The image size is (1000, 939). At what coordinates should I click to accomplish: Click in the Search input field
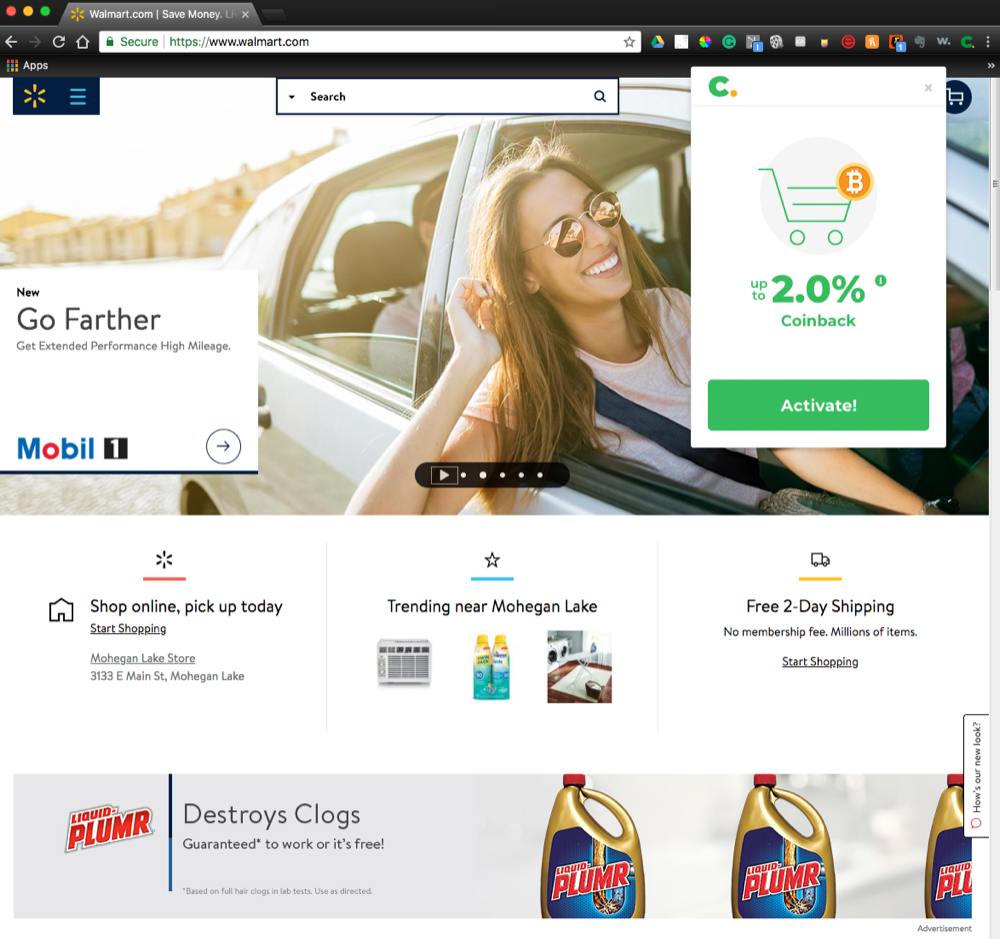445,97
